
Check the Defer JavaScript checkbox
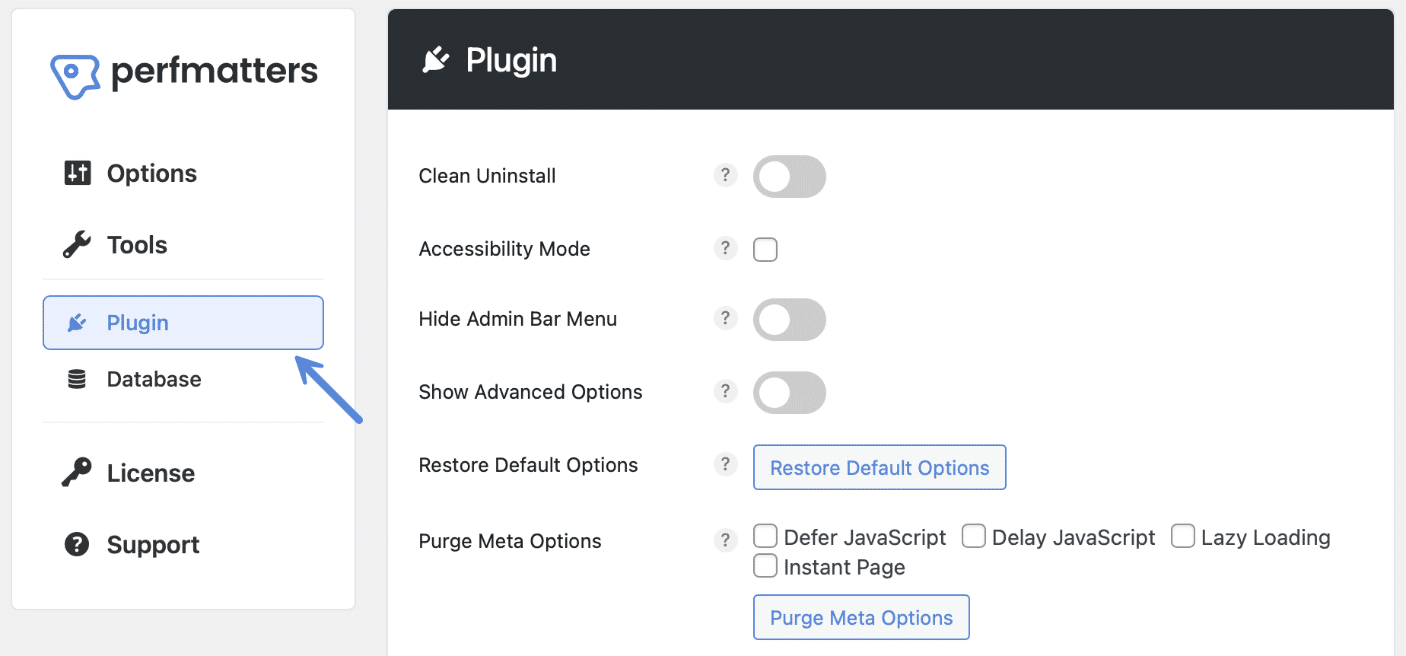pyautogui.click(x=765, y=536)
